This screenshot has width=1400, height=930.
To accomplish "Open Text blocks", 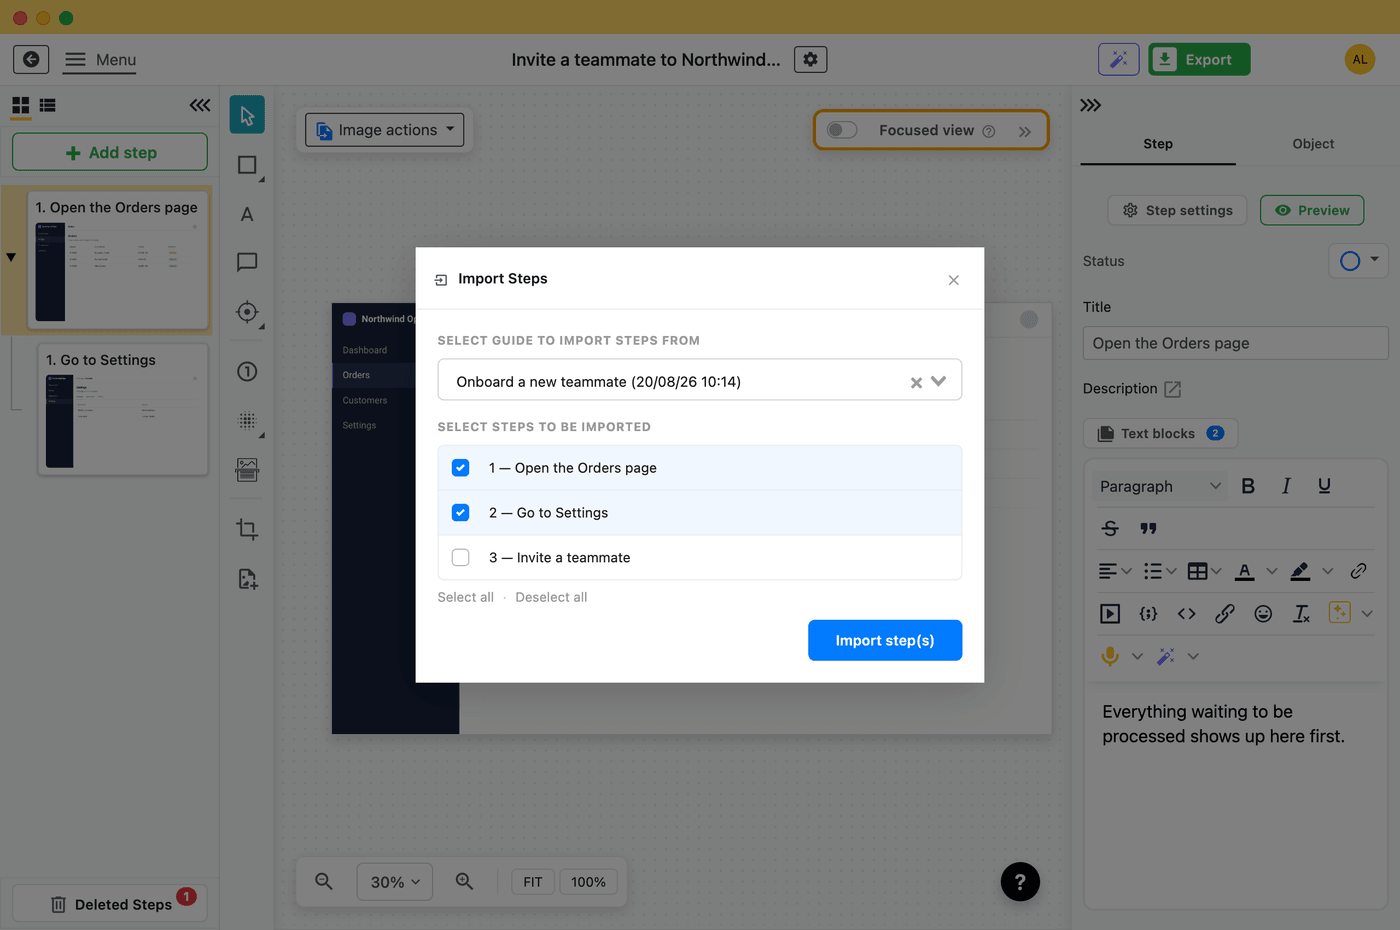I will coord(1160,433).
